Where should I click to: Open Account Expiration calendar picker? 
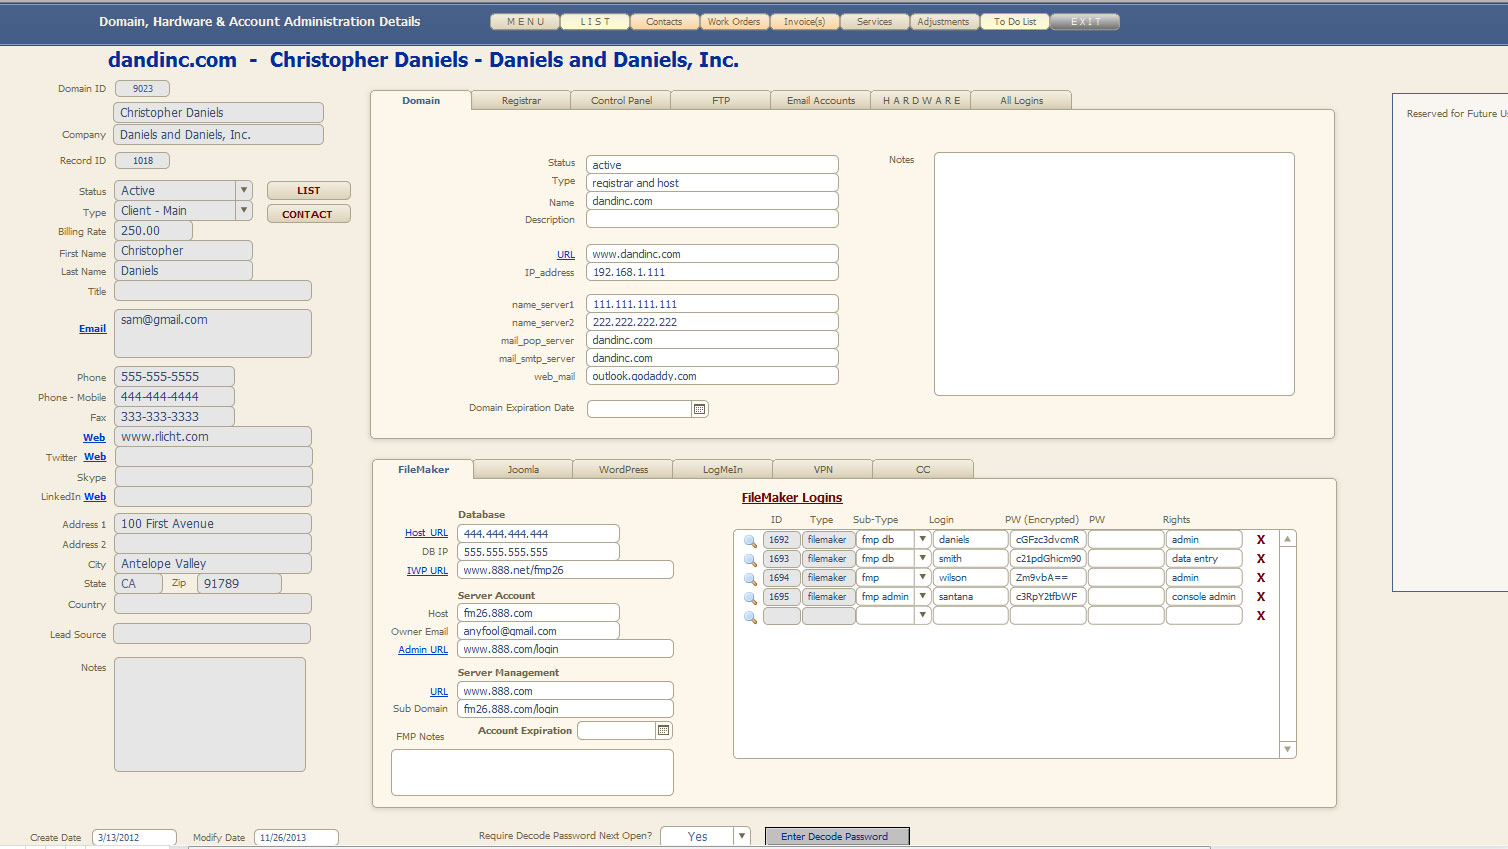pyautogui.click(x=663, y=731)
